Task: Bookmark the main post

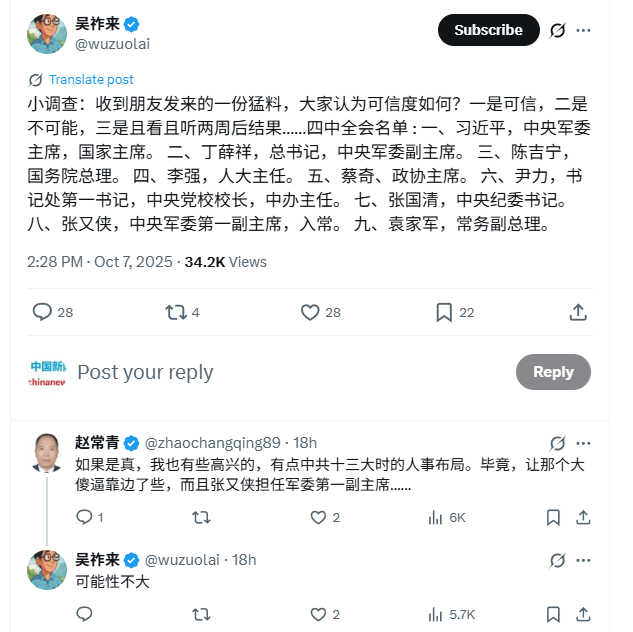Action: point(444,313)
